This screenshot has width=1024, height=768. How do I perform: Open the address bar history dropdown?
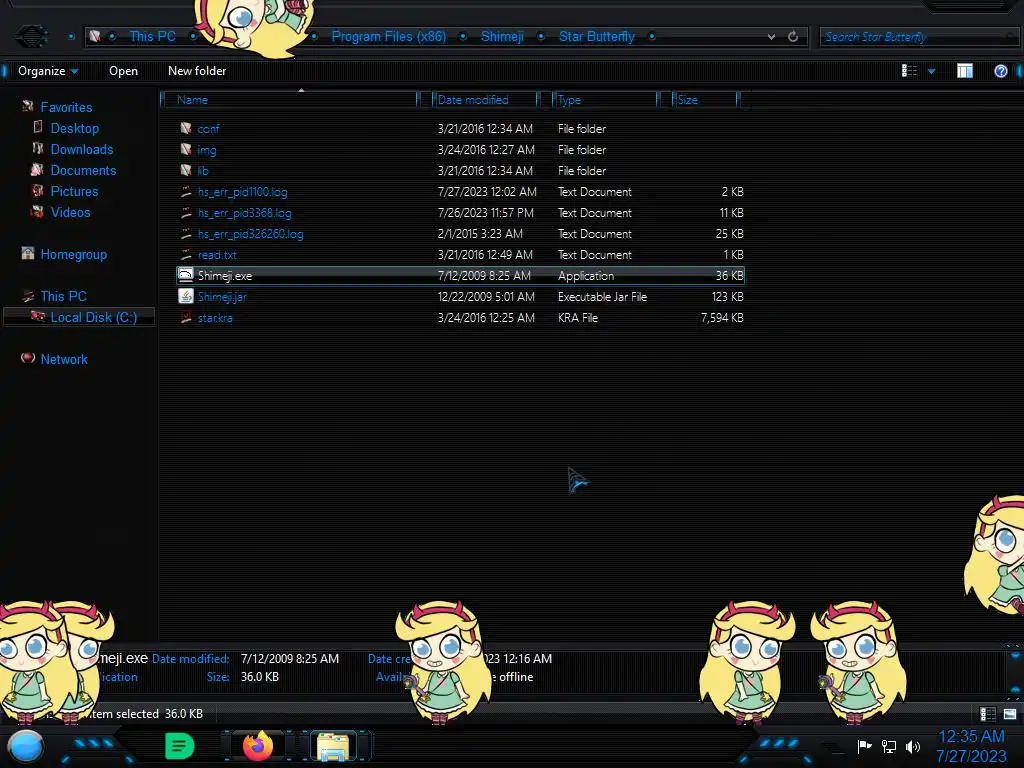pos(771,37)
